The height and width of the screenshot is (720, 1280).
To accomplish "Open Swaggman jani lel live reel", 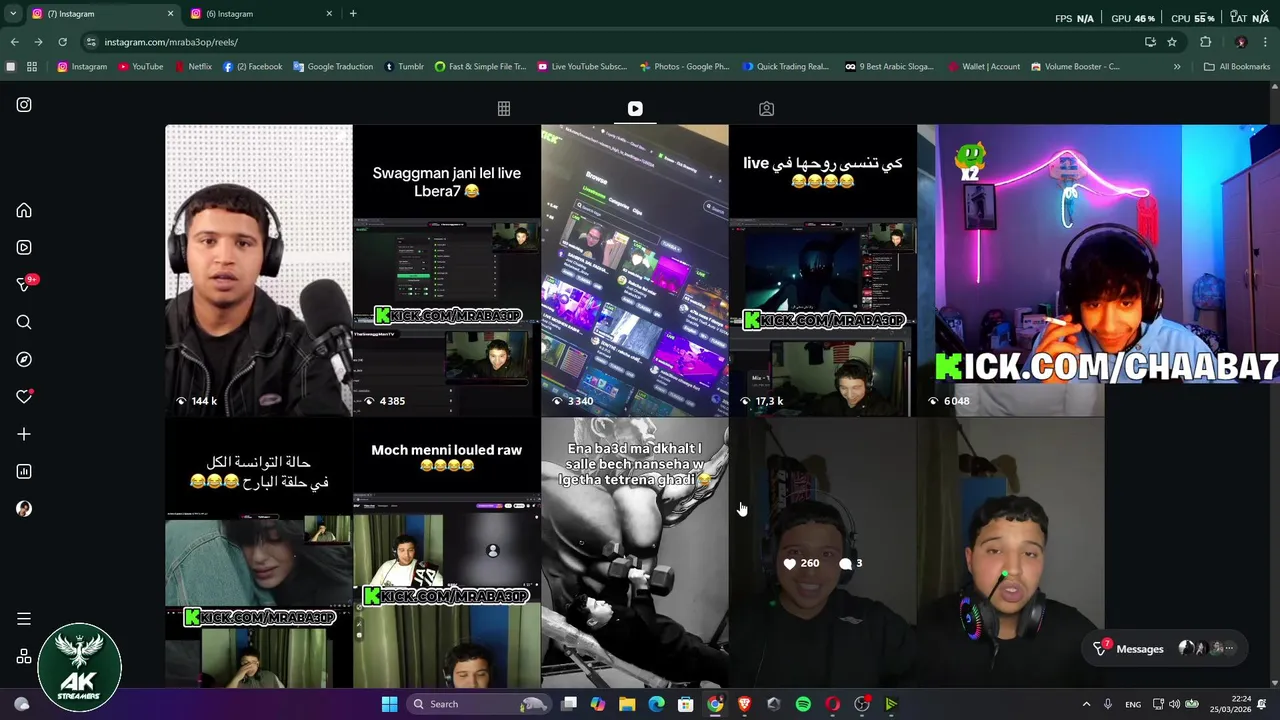I will pos(447,270).
